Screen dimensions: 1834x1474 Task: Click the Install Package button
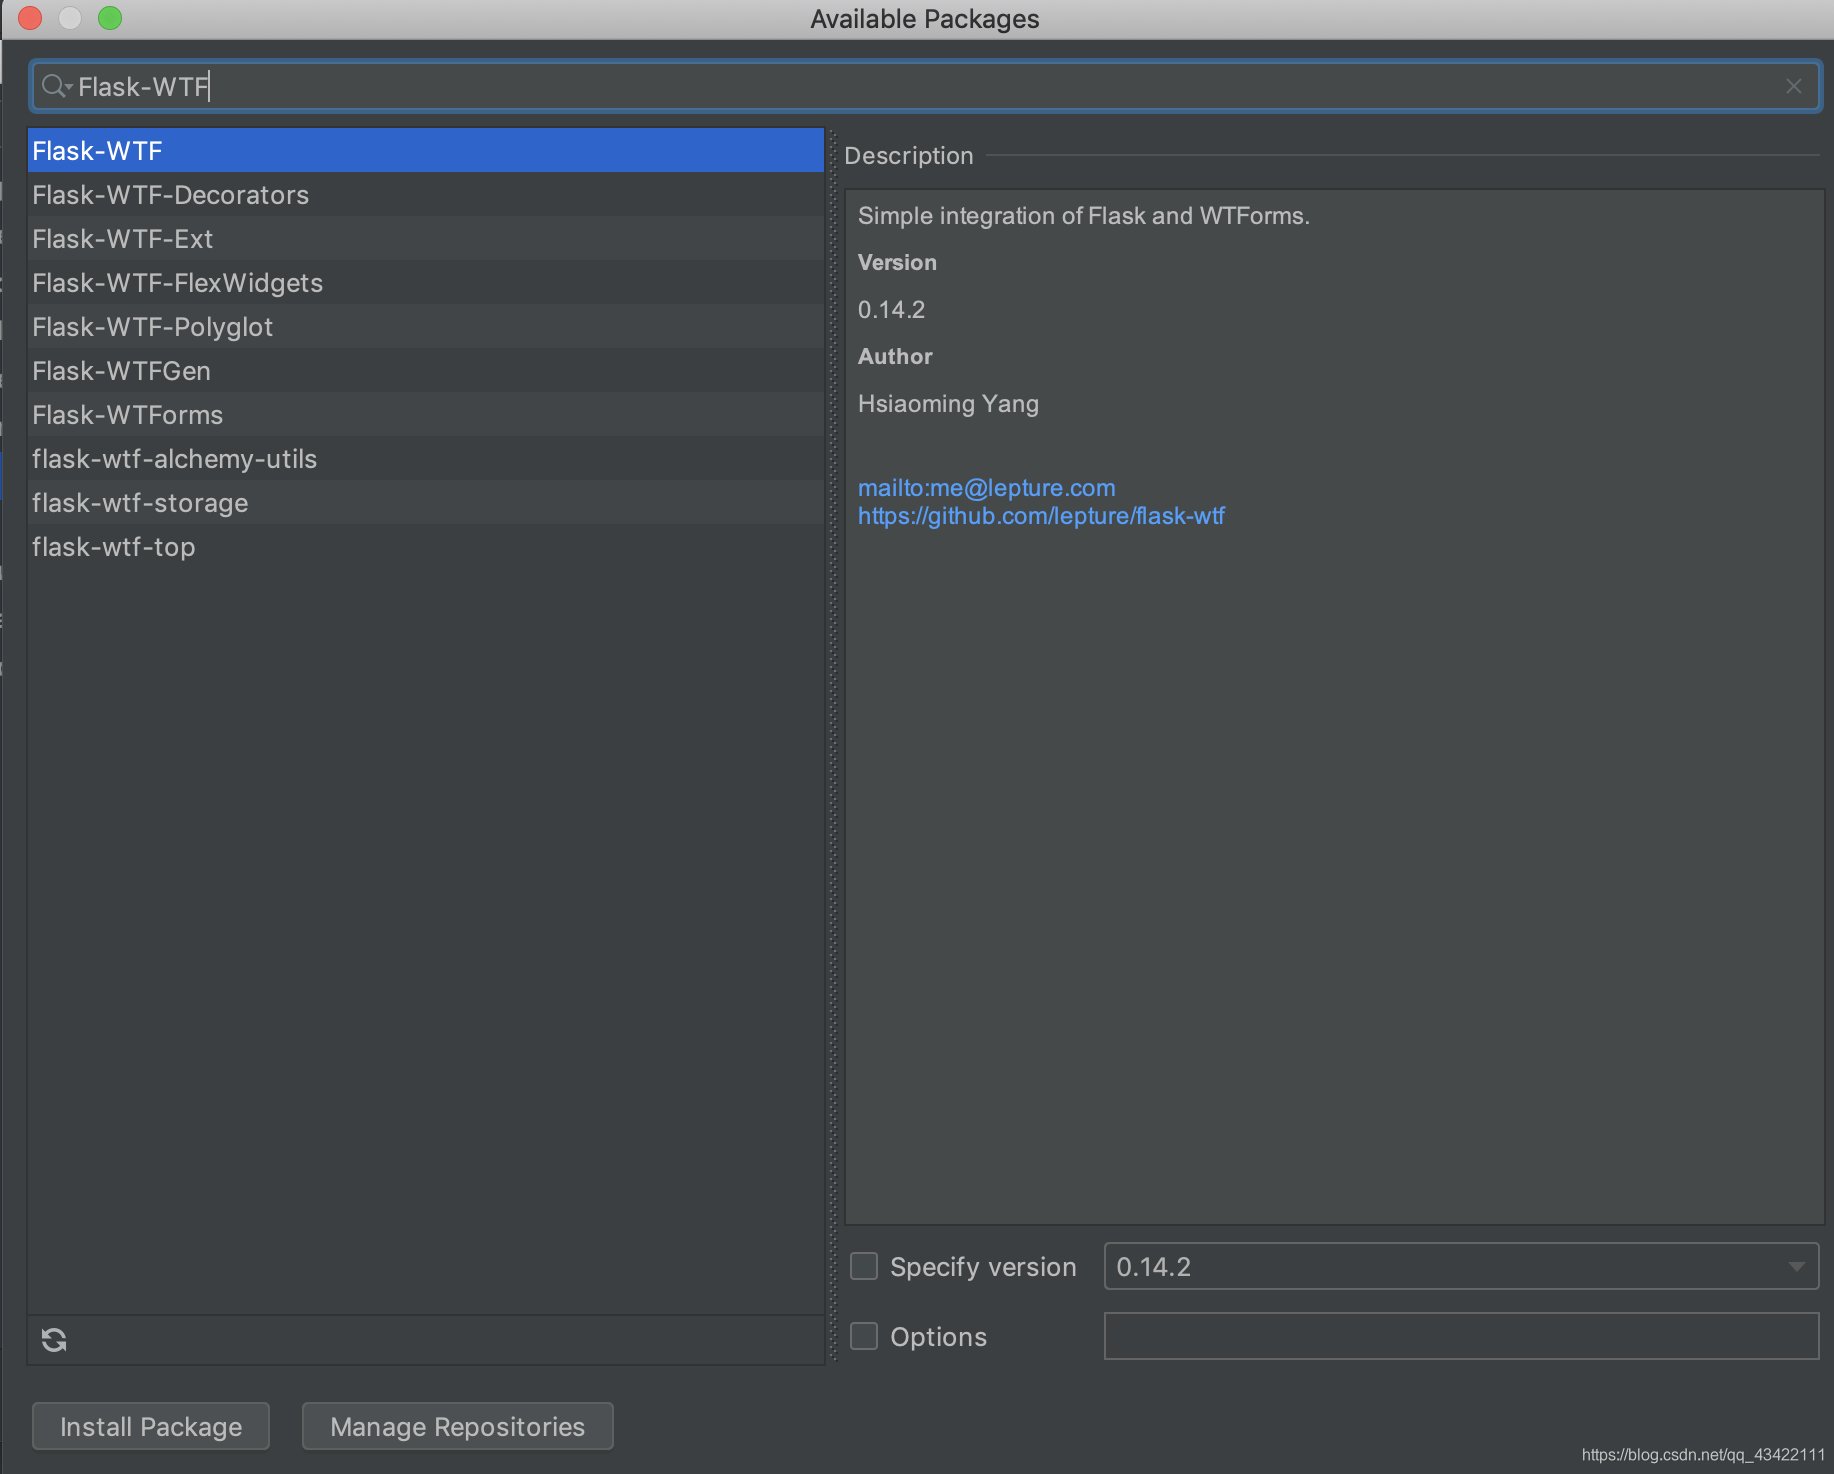click(151, 1426)
